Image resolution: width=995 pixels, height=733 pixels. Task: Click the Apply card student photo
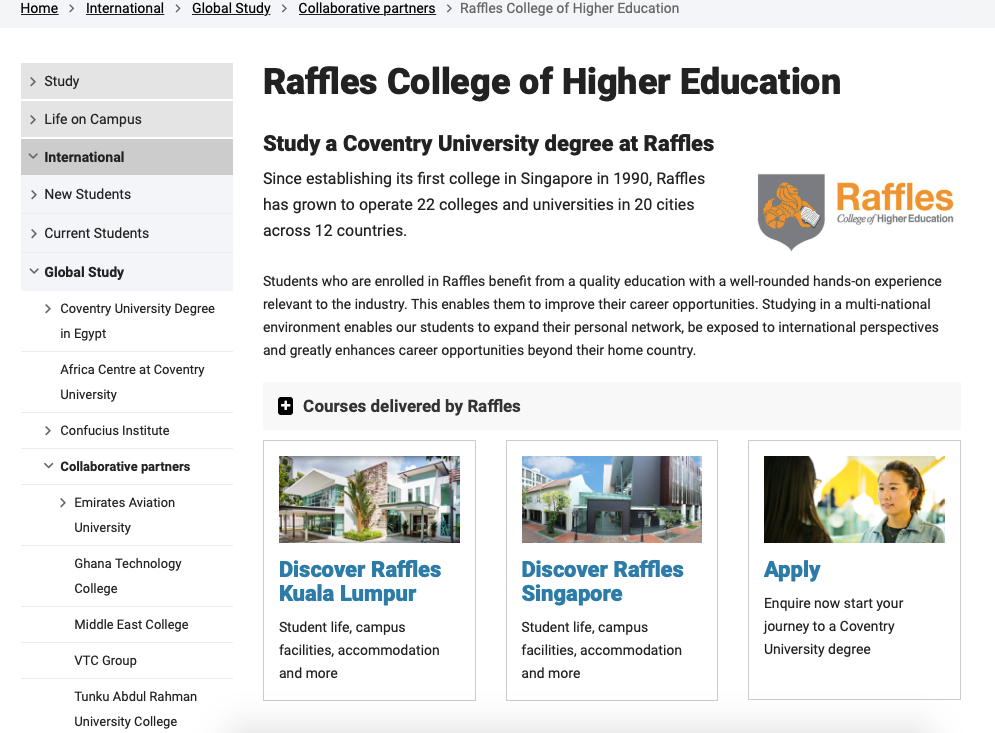(x=854, y=499)
